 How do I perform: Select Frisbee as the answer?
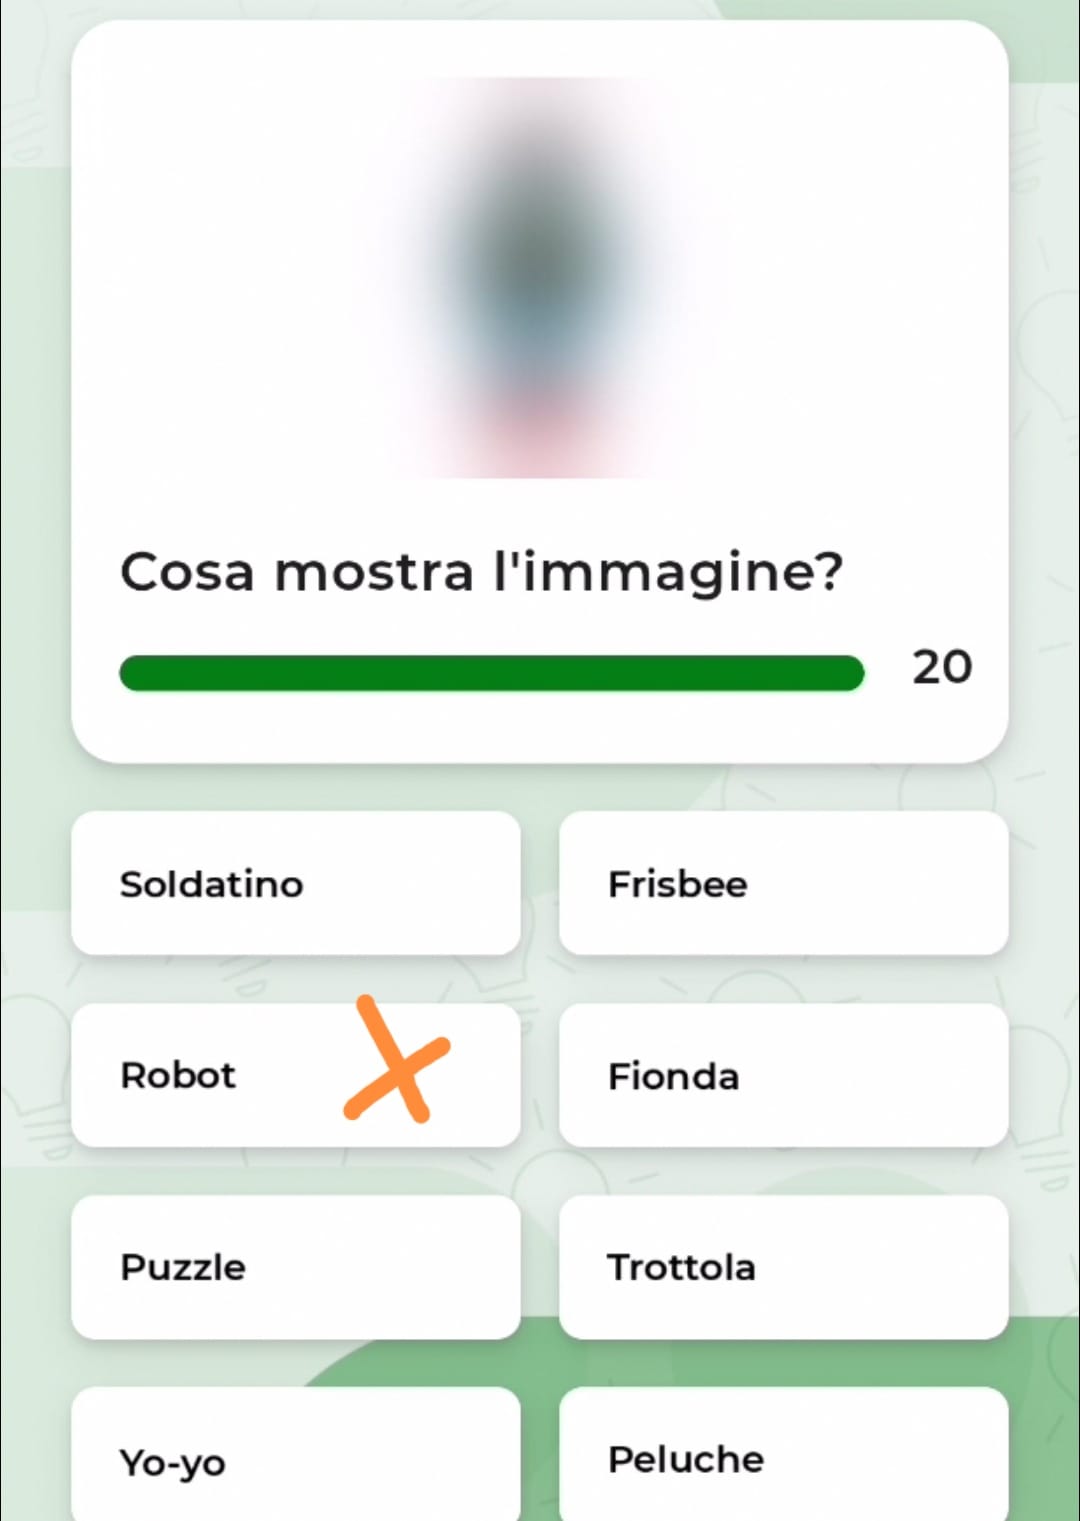[783, 883]
